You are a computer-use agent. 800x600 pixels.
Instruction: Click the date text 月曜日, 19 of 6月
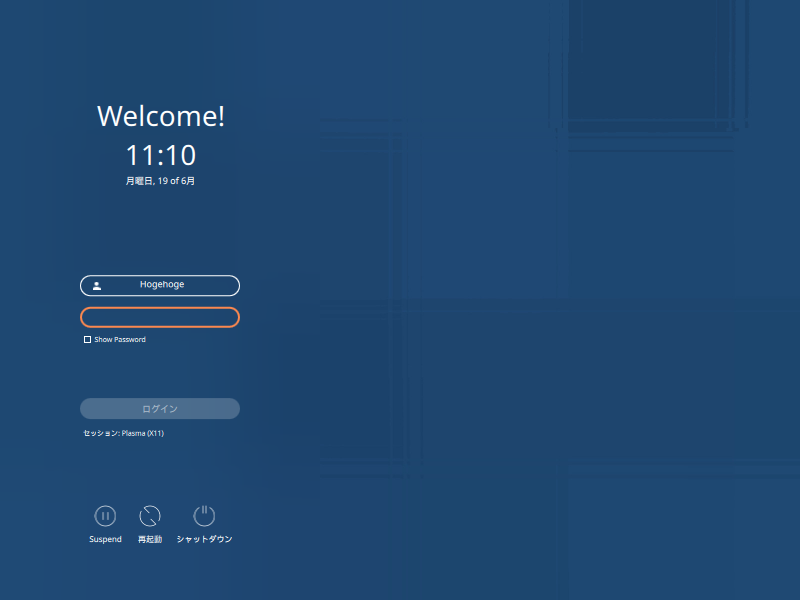tap(160, 181)
